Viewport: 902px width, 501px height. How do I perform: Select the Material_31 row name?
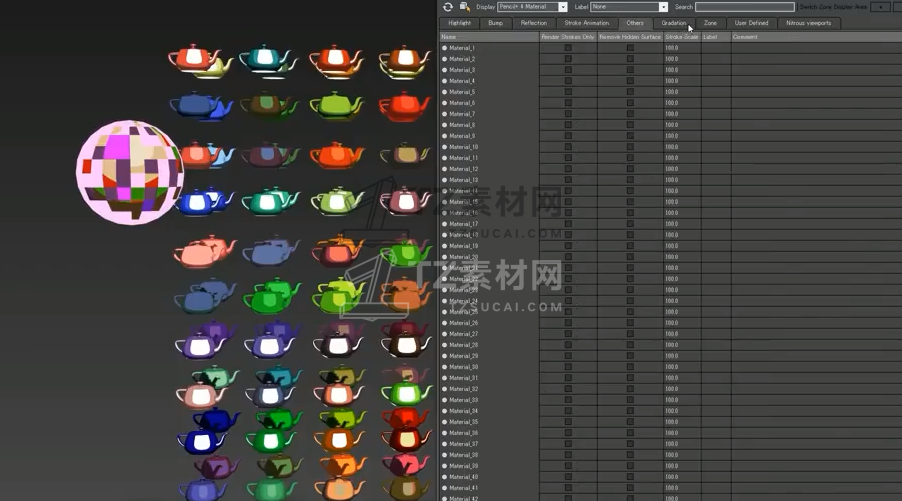click(x=463, y=378)
